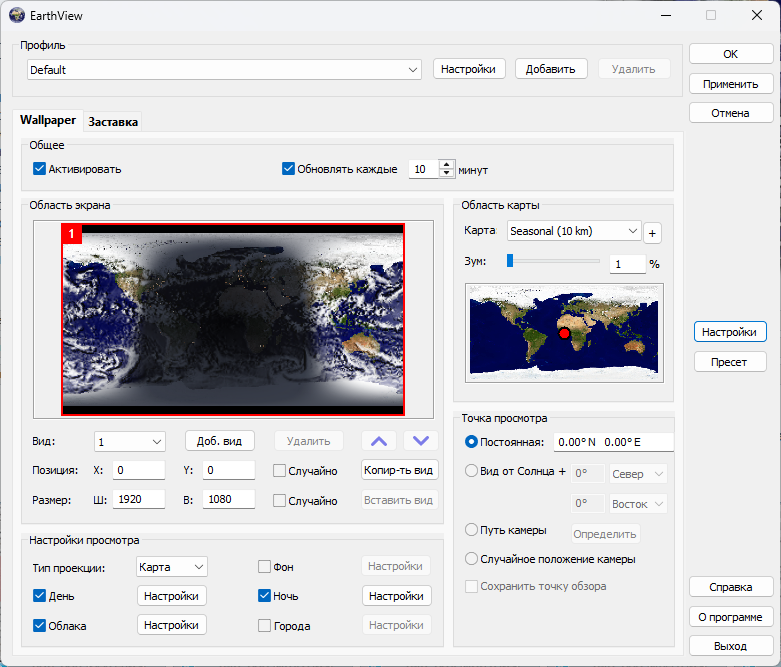Click the plus button next to map dropdown

[x=652, y=232]
